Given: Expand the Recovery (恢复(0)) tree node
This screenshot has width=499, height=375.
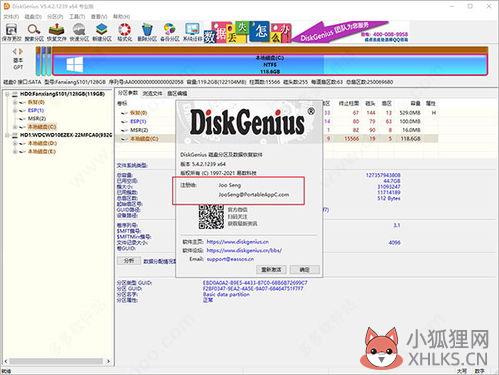Looking at the screenshot, I should click(15, 102).
